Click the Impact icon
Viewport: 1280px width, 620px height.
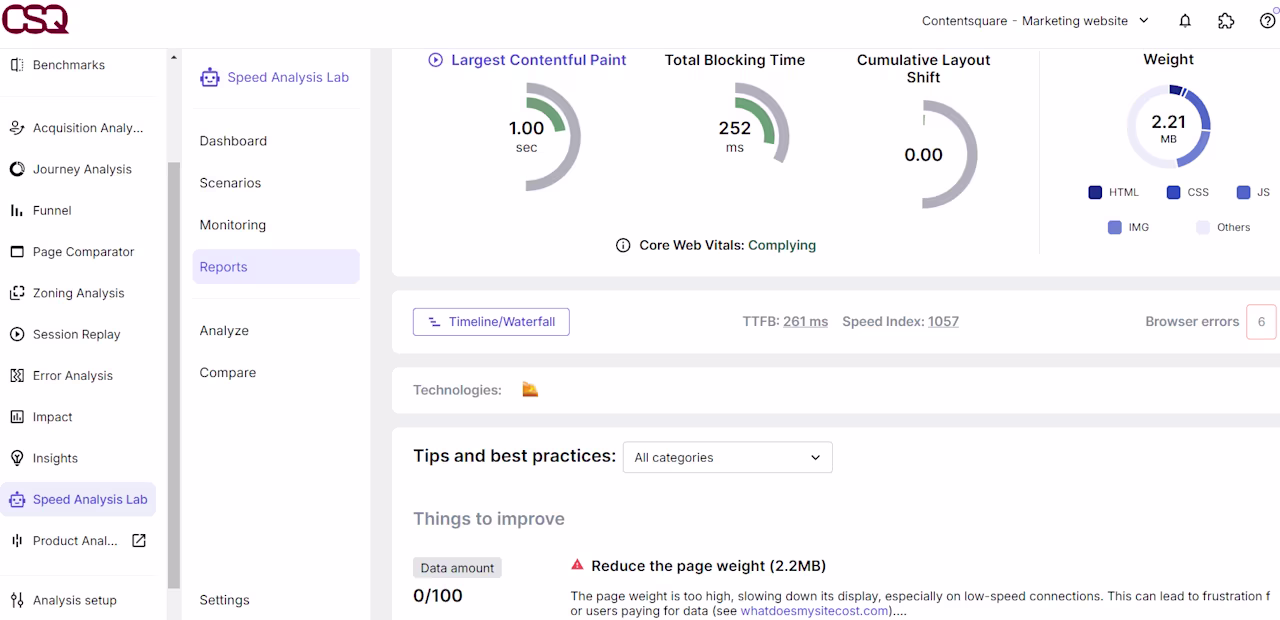[x=17, y=417]
